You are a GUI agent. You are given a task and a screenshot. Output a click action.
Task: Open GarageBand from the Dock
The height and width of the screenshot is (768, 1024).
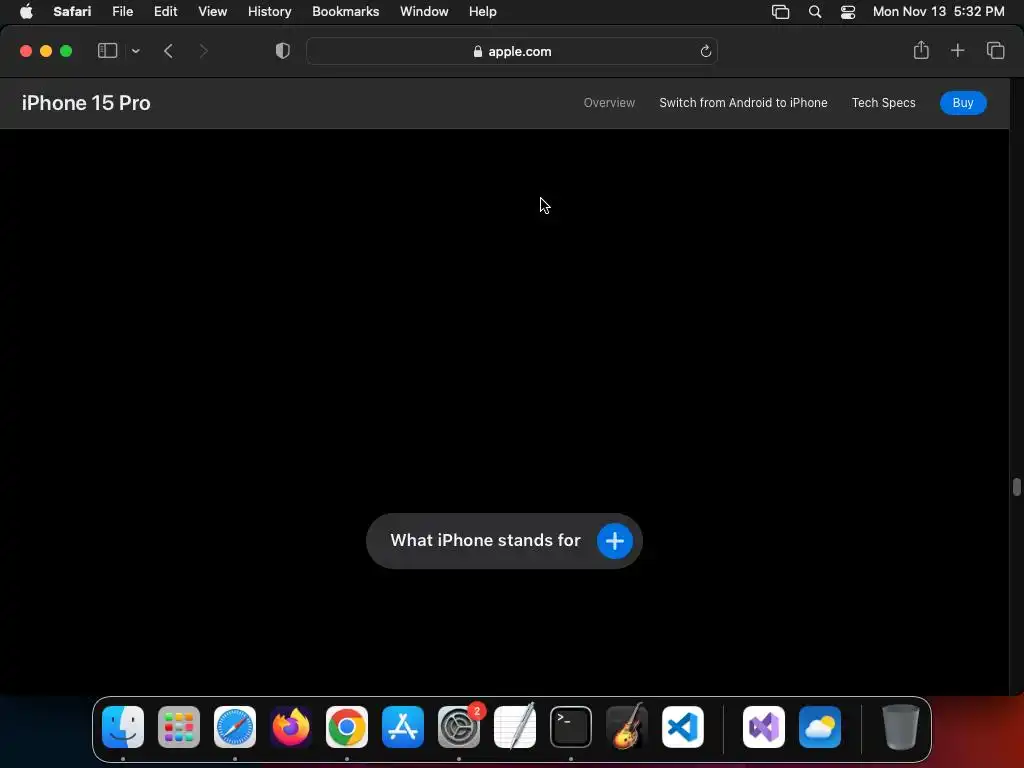click(x=627, y=726)
